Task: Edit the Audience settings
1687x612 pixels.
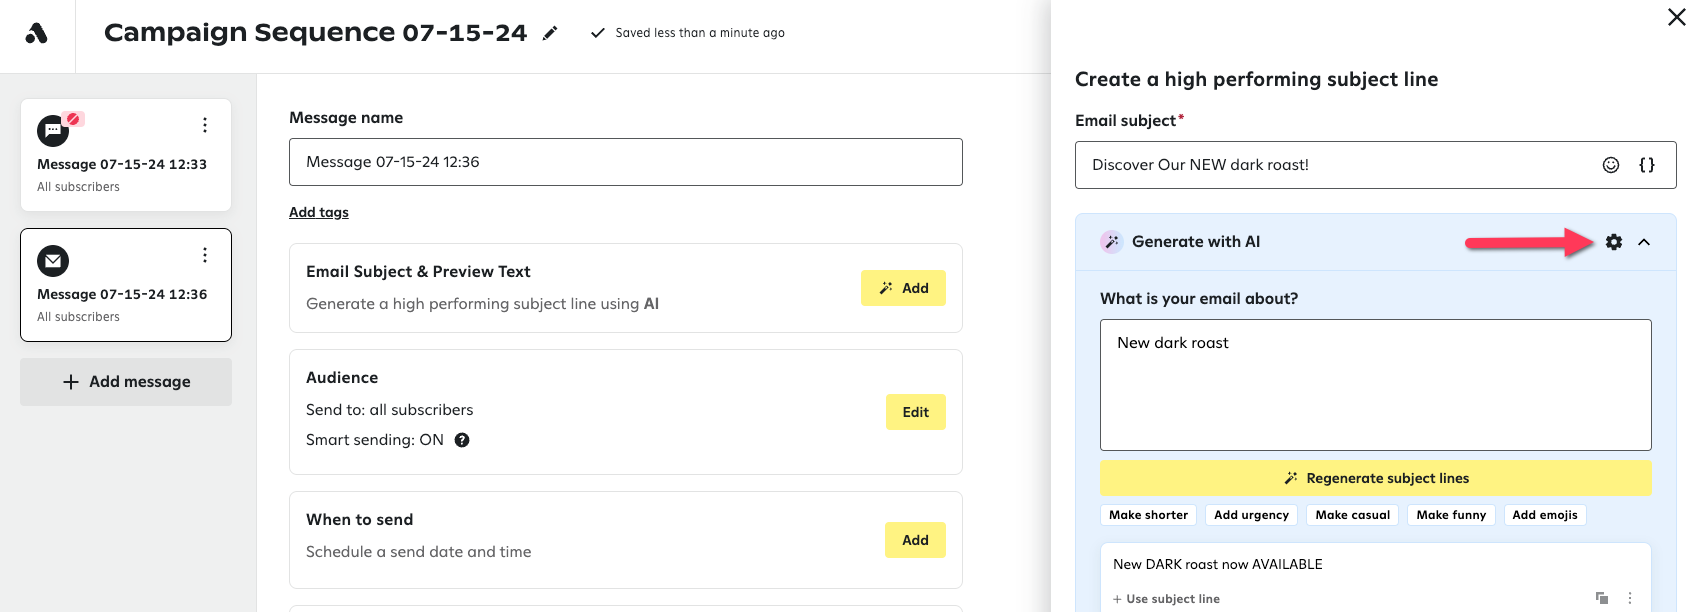Action: pos(915,412)
